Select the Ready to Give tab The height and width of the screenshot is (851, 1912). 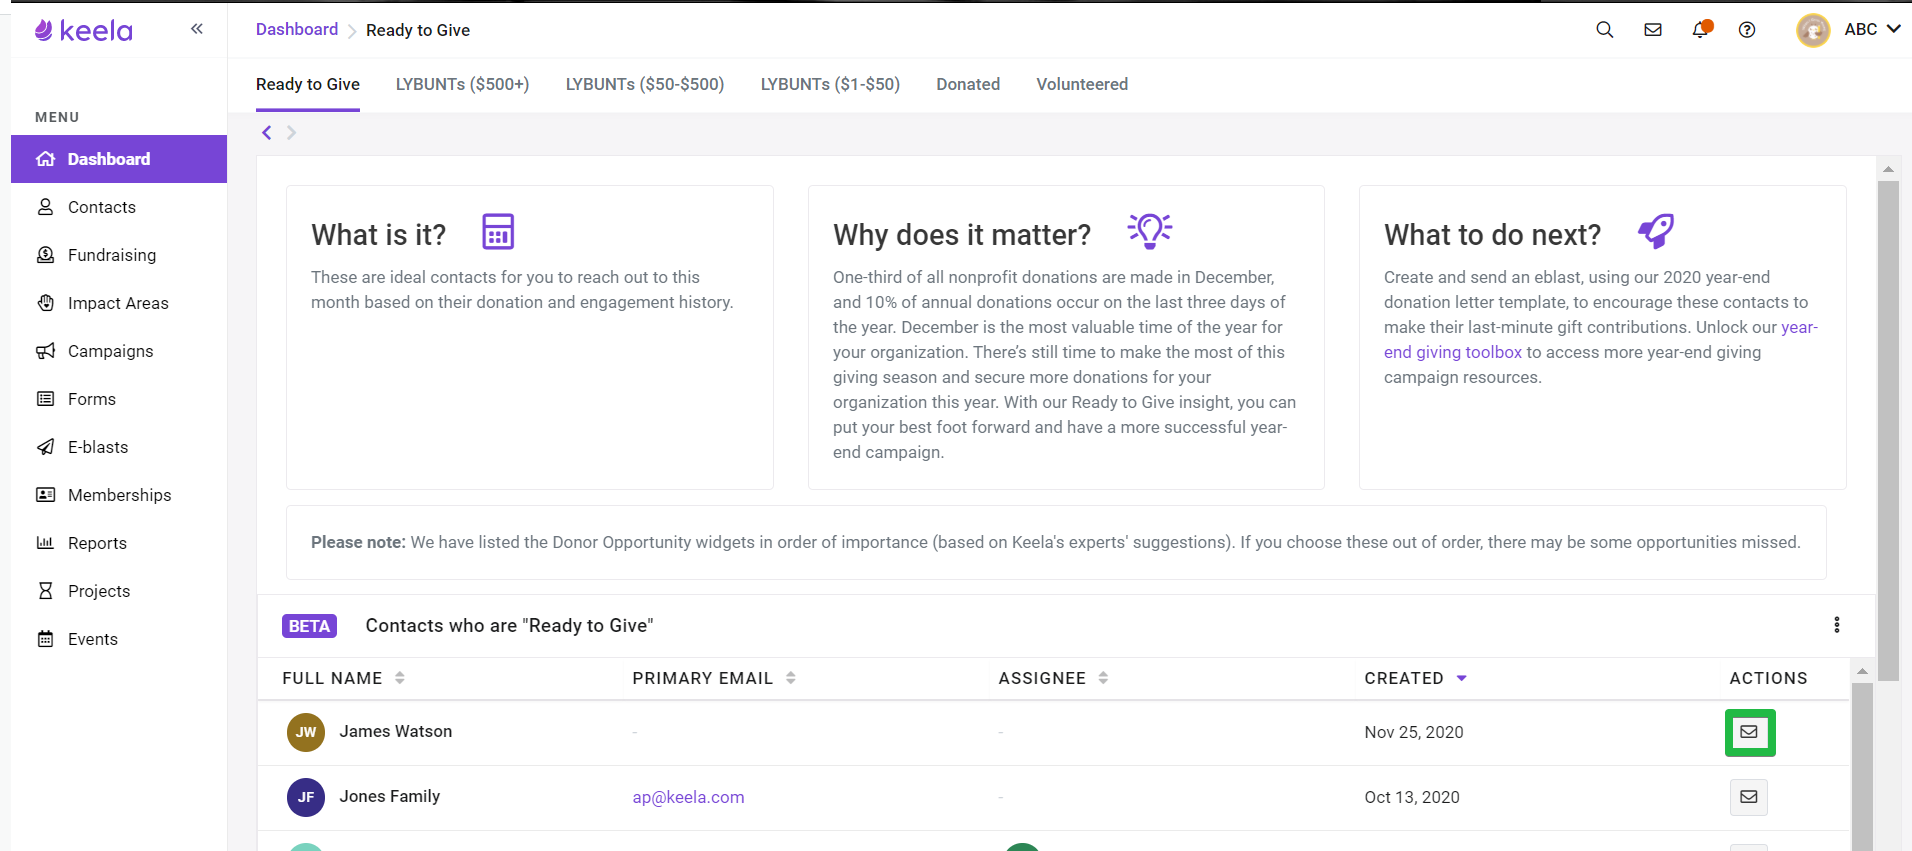pos(308,85)
